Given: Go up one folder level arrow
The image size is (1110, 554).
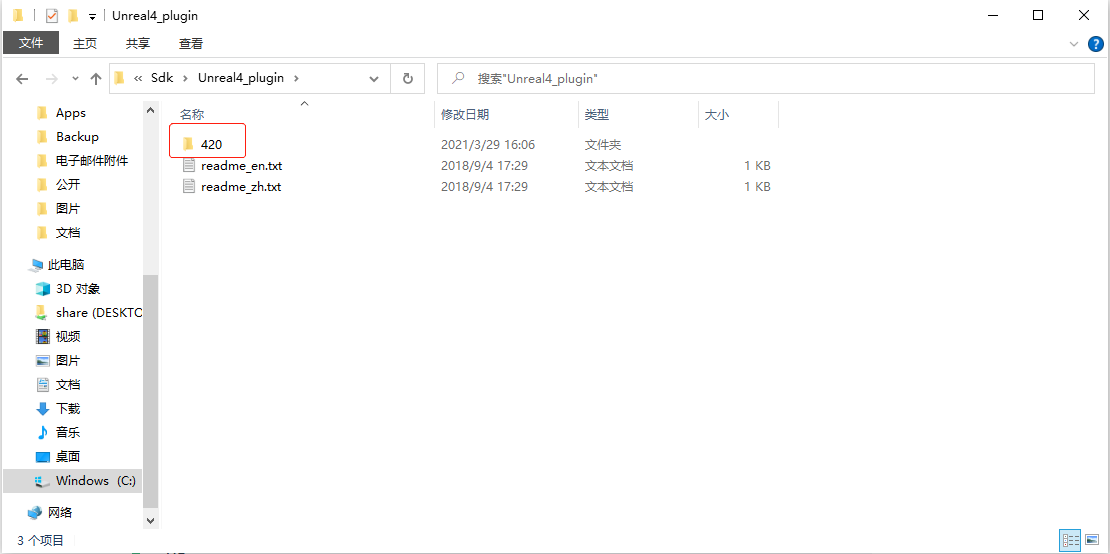Looking at the screenshot, I should click(96, 79).
